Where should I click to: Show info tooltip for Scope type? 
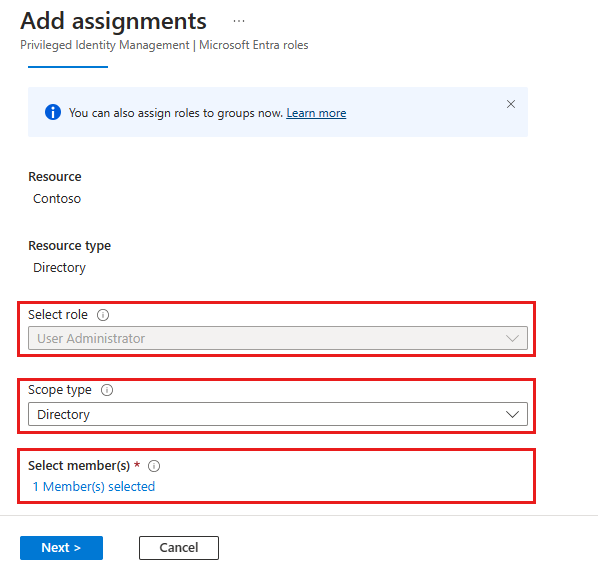(x=107, y=390)
